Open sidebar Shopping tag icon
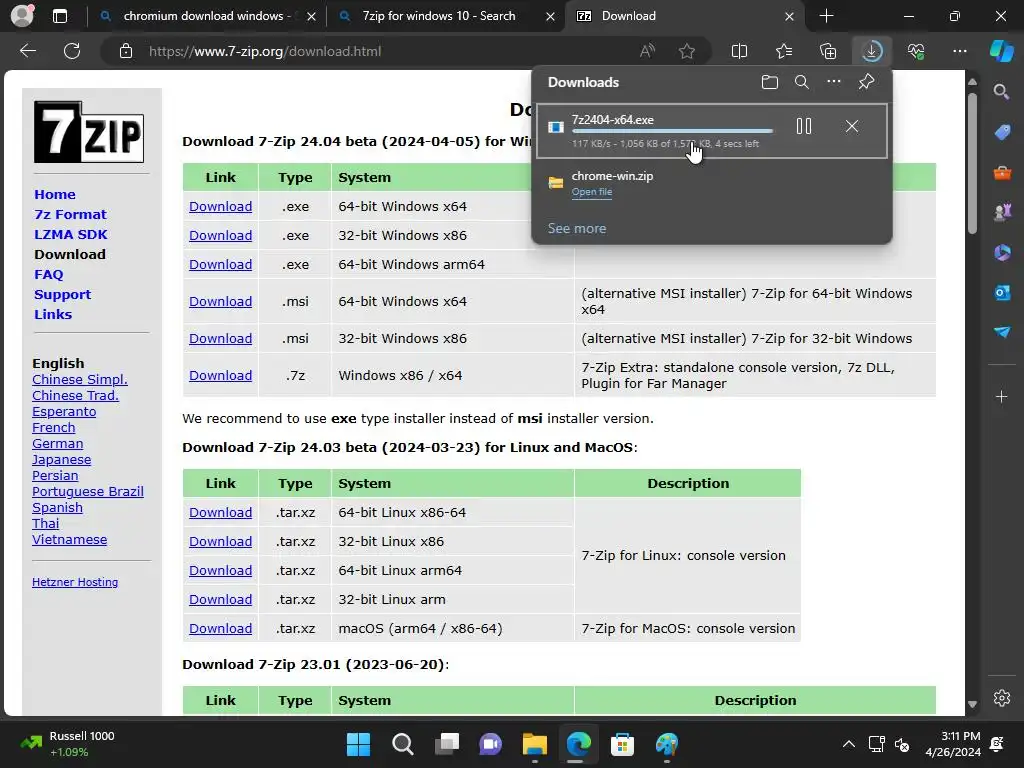Viewport: 1024px width, 768px height. (x=1002, y=133)
